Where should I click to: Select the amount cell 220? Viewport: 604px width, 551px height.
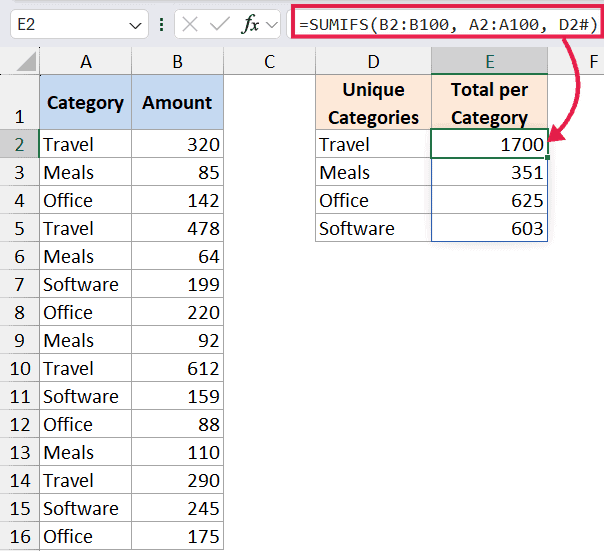point(177,312)
